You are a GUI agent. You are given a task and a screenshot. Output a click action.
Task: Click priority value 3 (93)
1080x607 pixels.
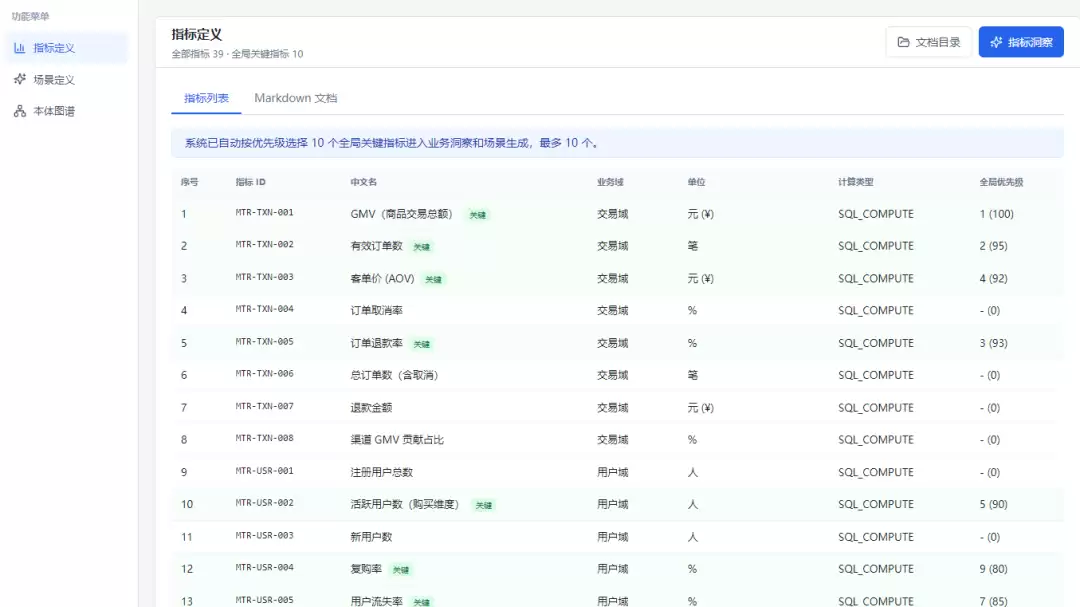point(993,343)
